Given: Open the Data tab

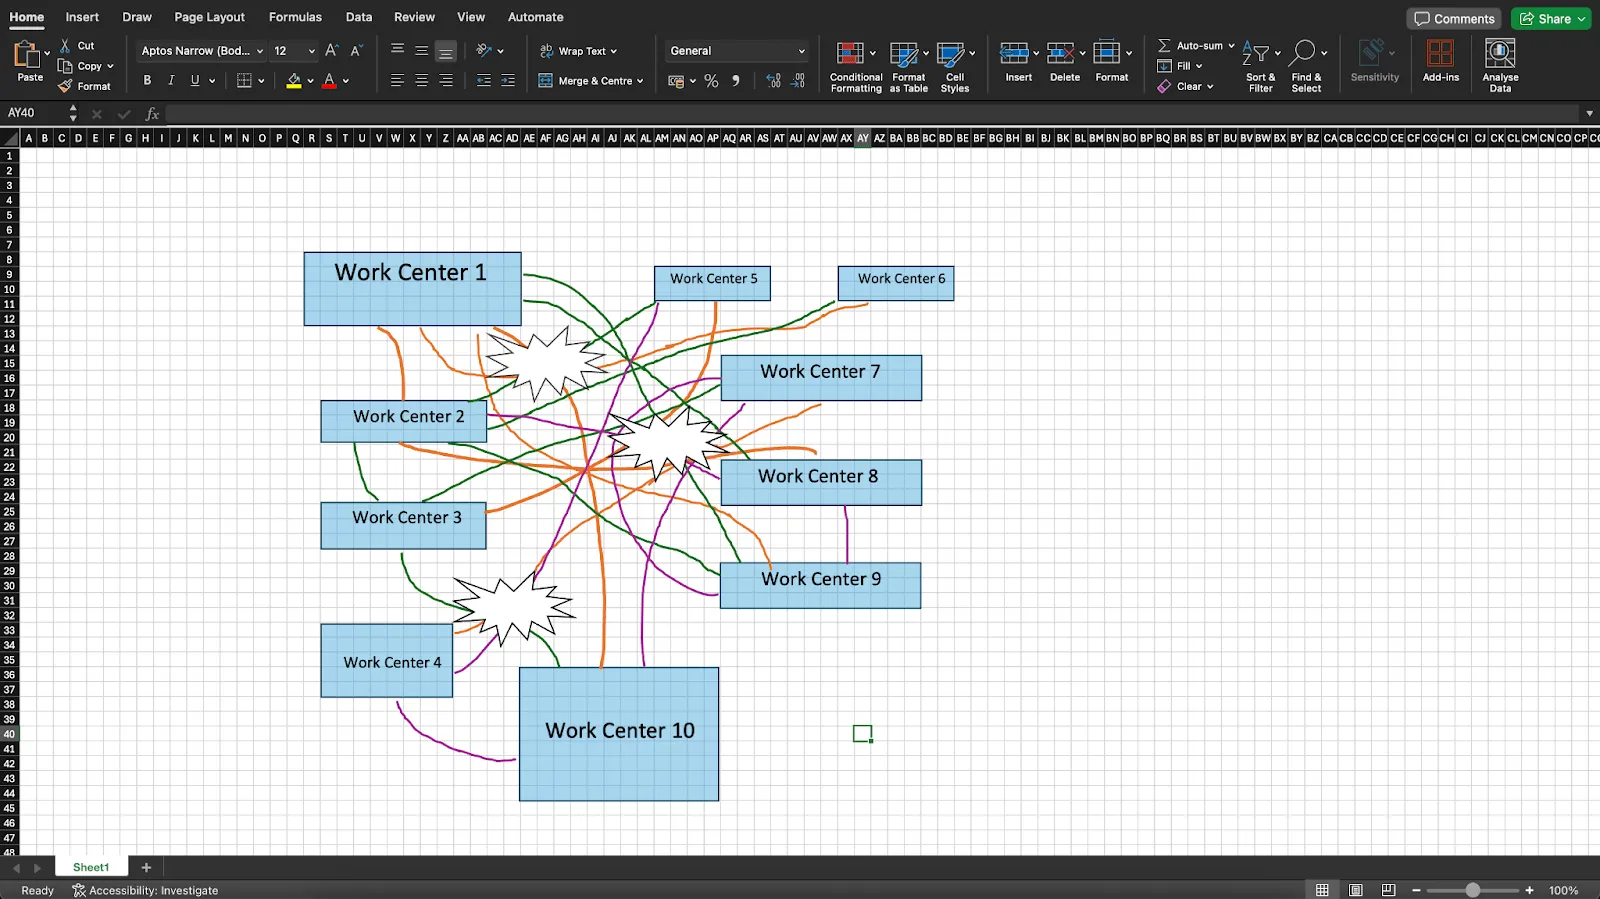Looking at the screenshot, I should tap(359, 17).
